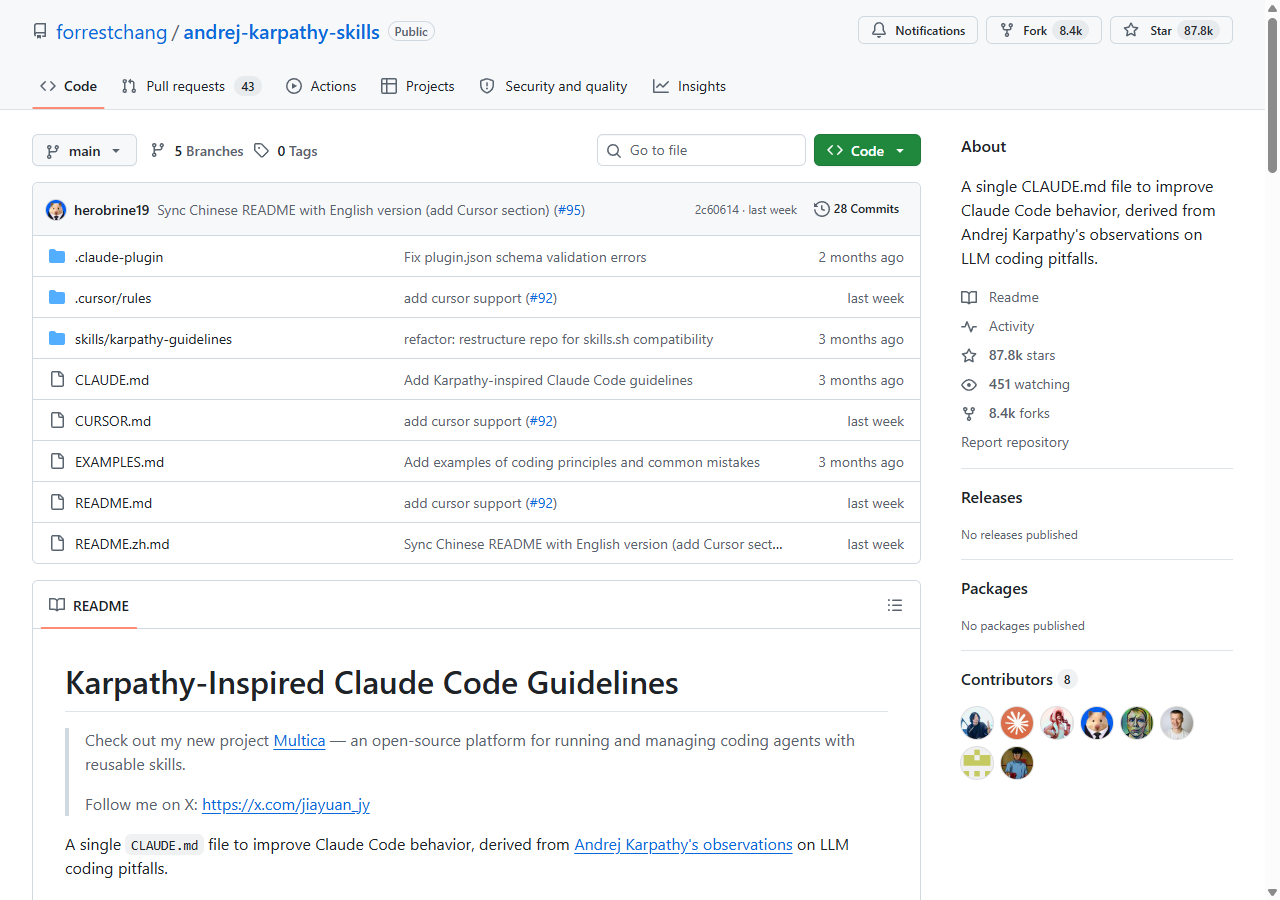Click the book icon next to Readme
Screen dimensions: 1280x900
pyautogui.click(x=969, y=297)
